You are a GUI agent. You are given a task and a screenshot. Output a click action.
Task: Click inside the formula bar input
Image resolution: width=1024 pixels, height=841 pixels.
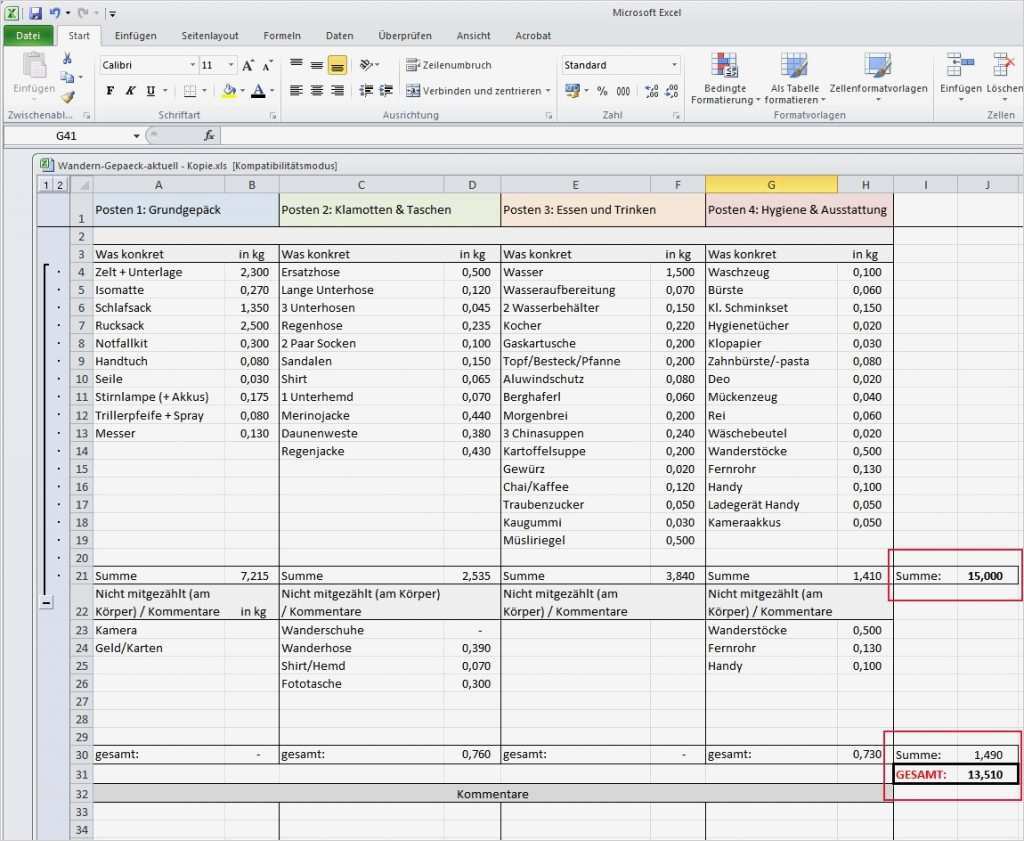point(621,135)
